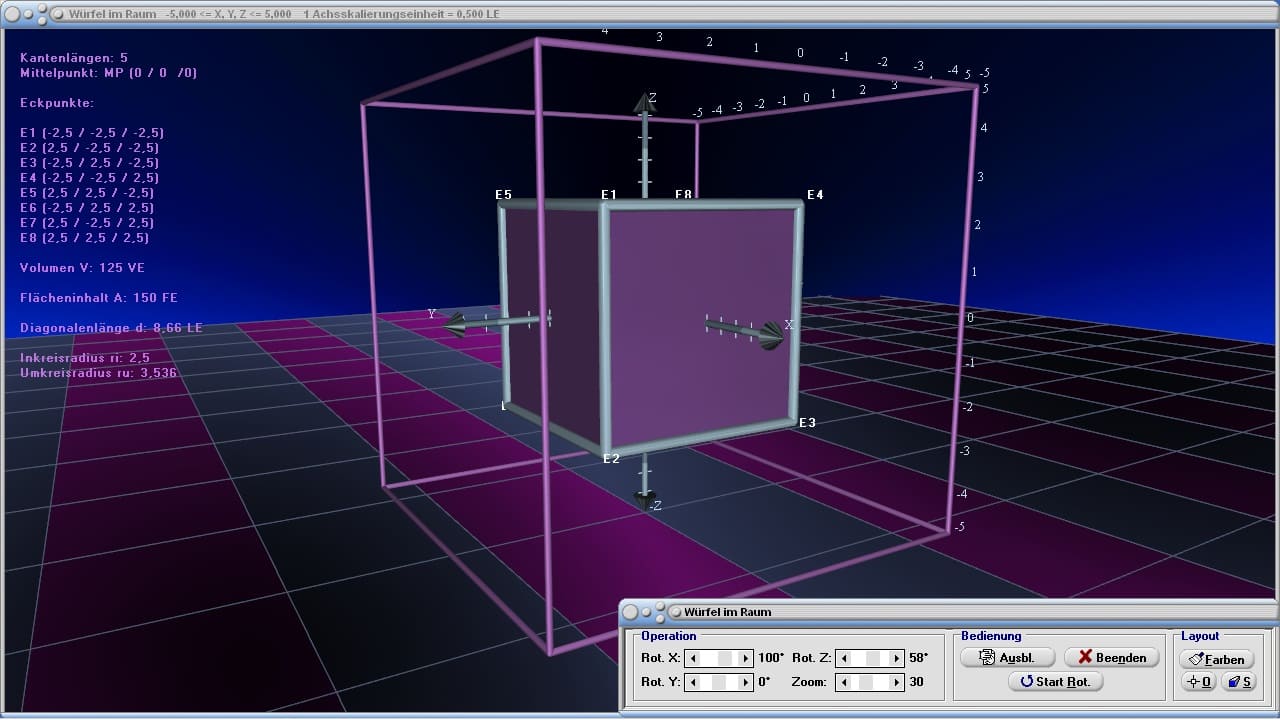Viewport: 1280px width, 720px height.
Task: Click the 'Mittelpunkt: MP (0 / 0 /0)' line
Action: pos(109,73)
